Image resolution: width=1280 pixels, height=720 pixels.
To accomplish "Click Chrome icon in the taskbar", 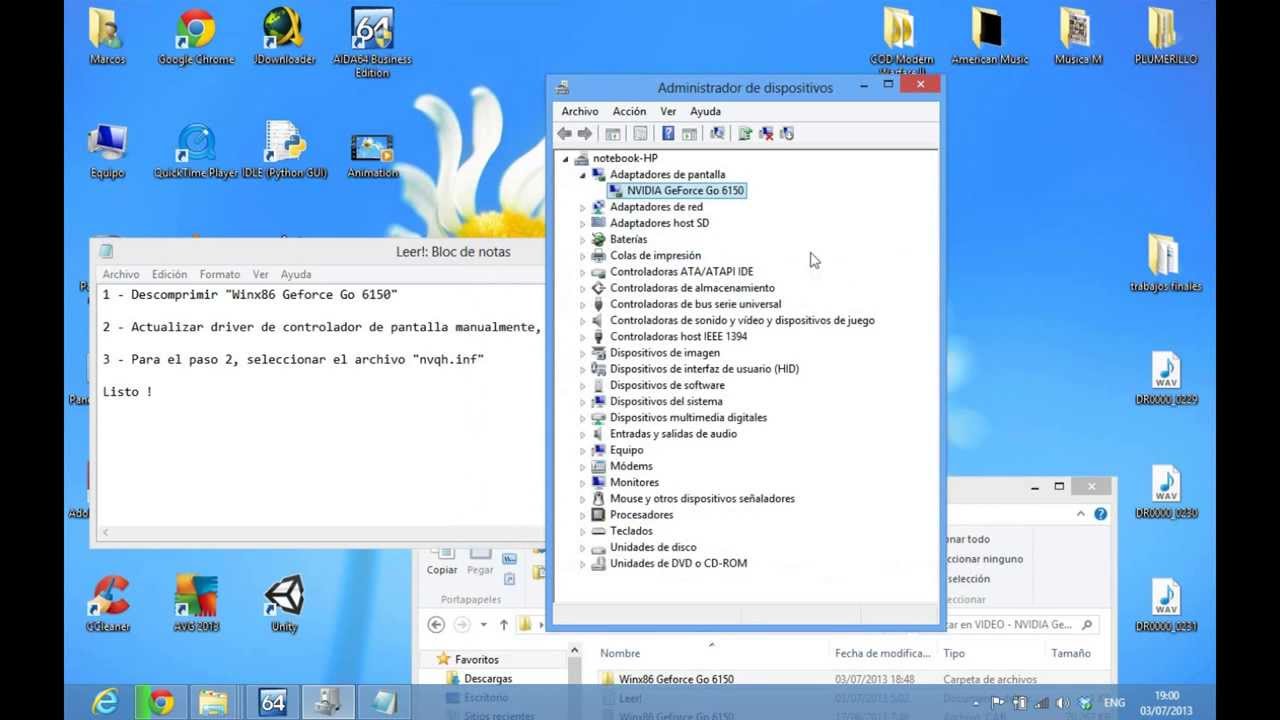I will click(x=162, y=702).
